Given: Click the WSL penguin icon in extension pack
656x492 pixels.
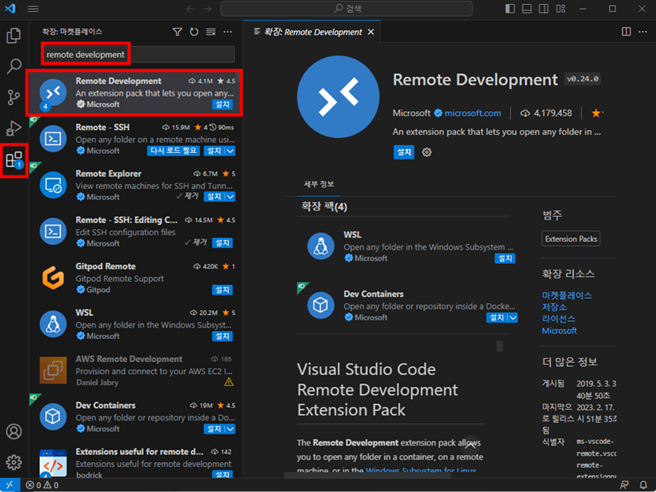Looking at the screenshot, I should click(x=321, y=246).
